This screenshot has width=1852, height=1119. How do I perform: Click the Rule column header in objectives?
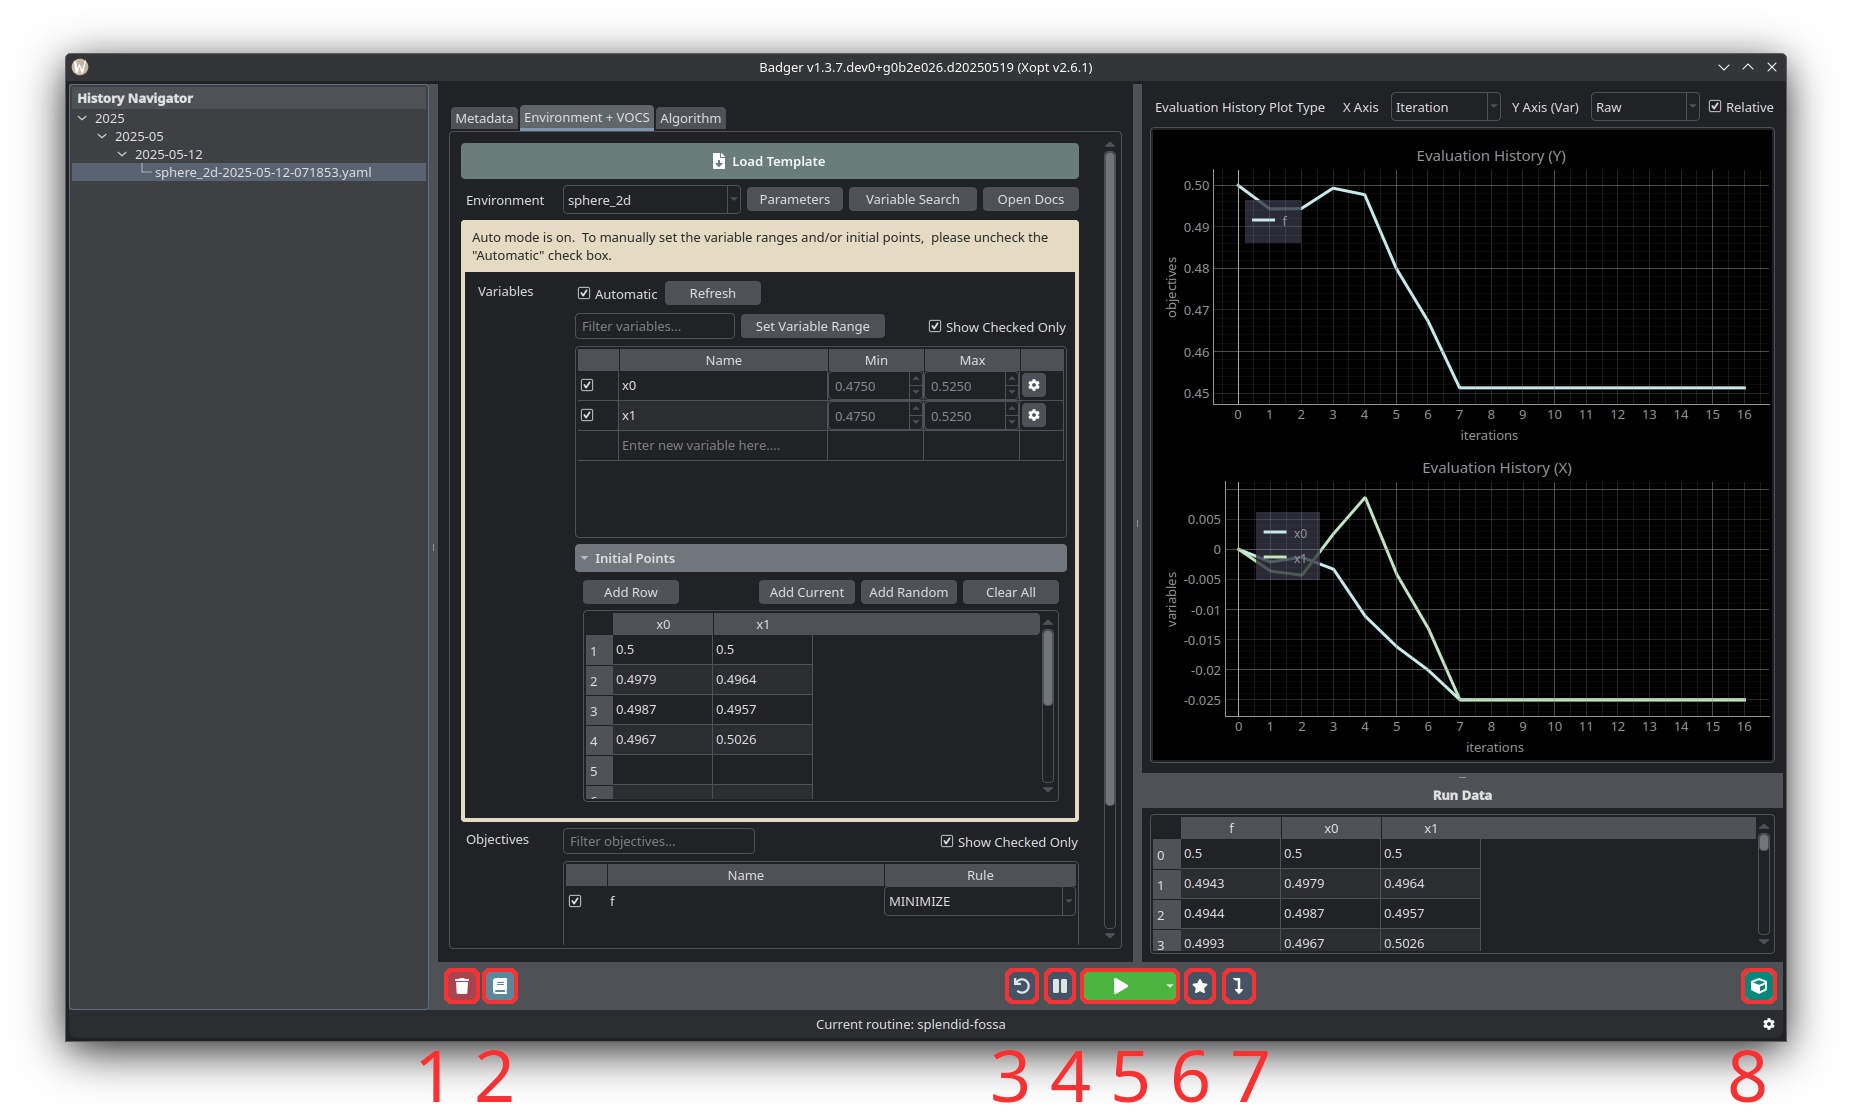980,875
